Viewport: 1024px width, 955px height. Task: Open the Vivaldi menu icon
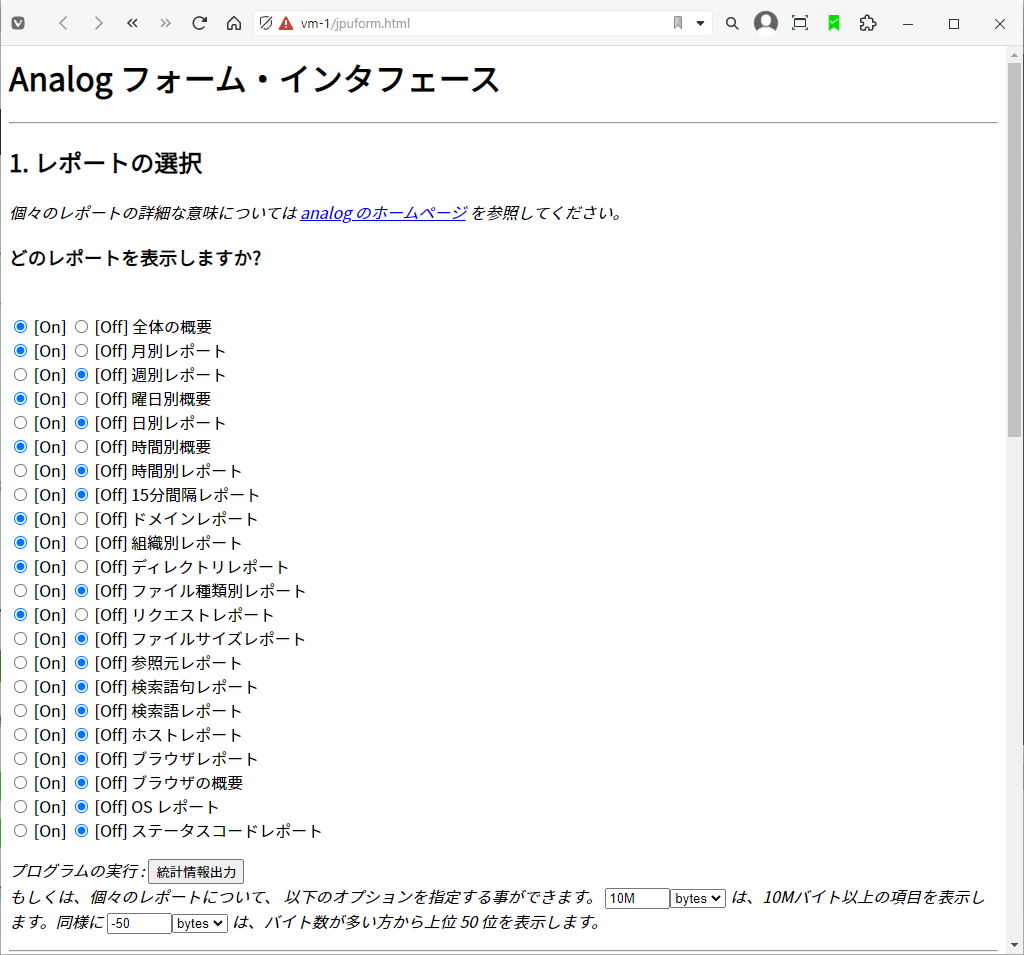click(18, 24)
